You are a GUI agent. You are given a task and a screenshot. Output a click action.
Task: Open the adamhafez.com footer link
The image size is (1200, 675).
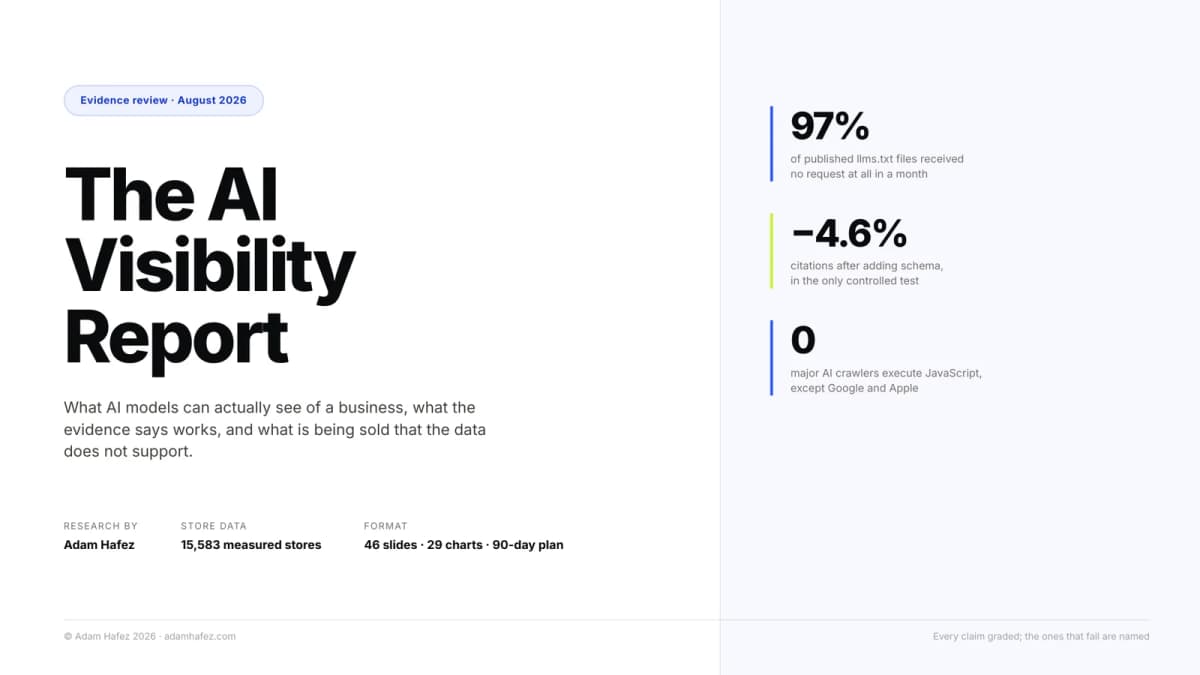200,636
